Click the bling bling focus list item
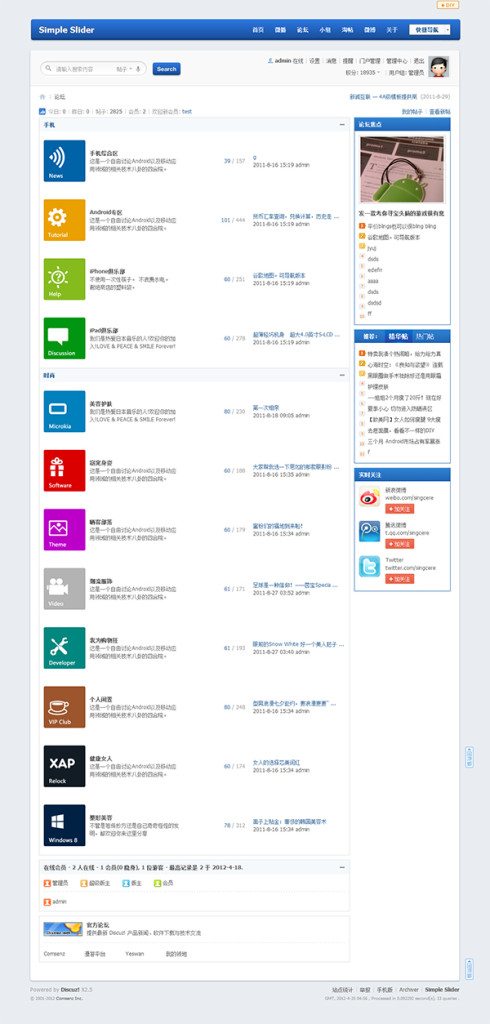Screen dimensions: 490x1024 pyautogui.click(x=402, y=227)
